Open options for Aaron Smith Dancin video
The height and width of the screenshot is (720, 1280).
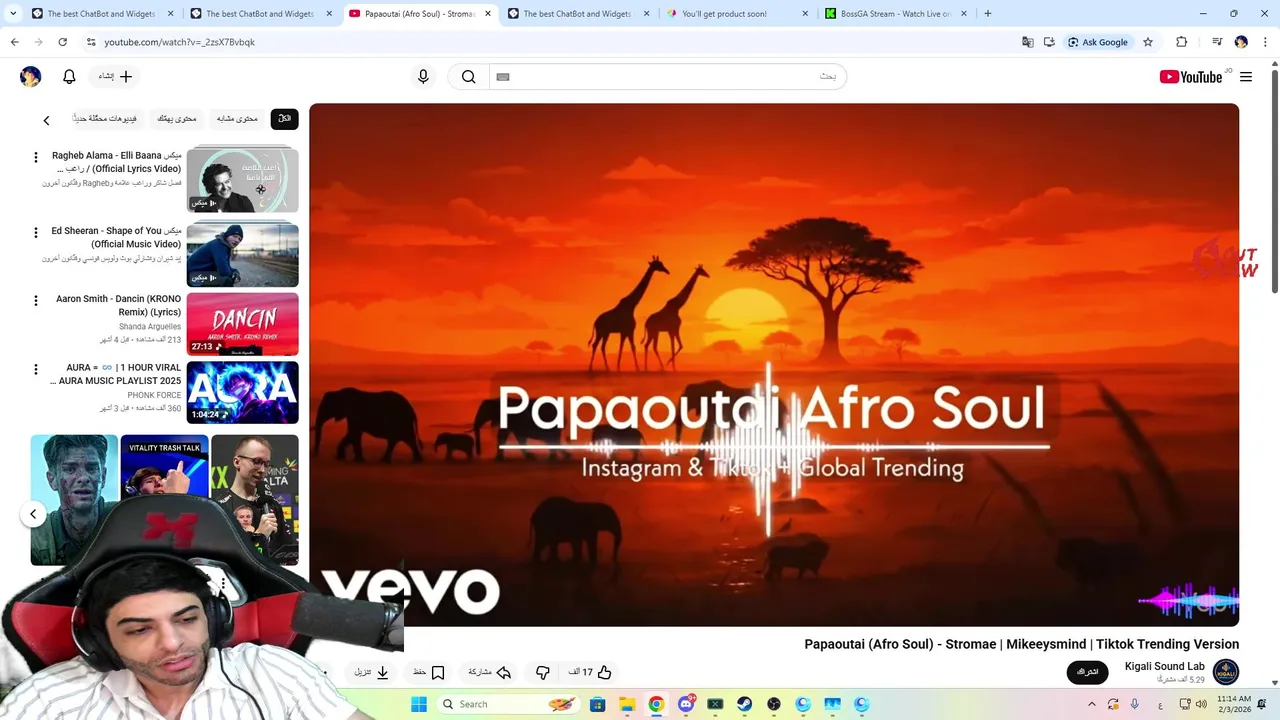(36, 300)
